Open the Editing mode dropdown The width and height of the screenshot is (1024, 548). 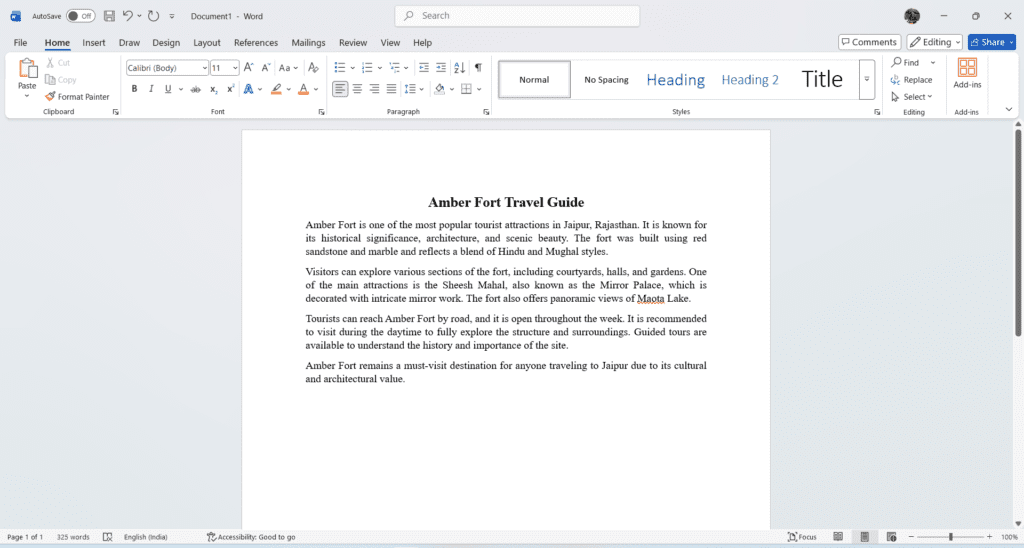(x=935, y=42)
